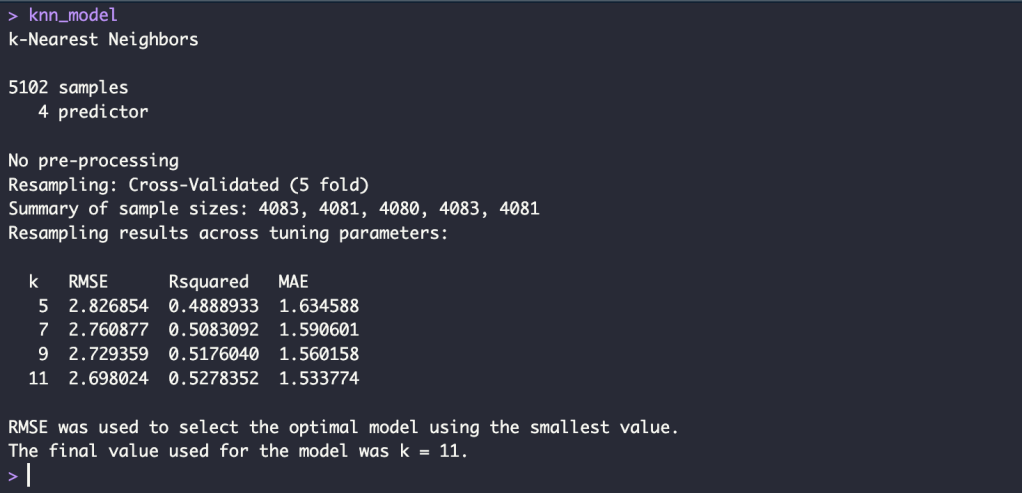Click MAE value 1.634588
This screenshot has height=493, width=1022.
(318, 306)
